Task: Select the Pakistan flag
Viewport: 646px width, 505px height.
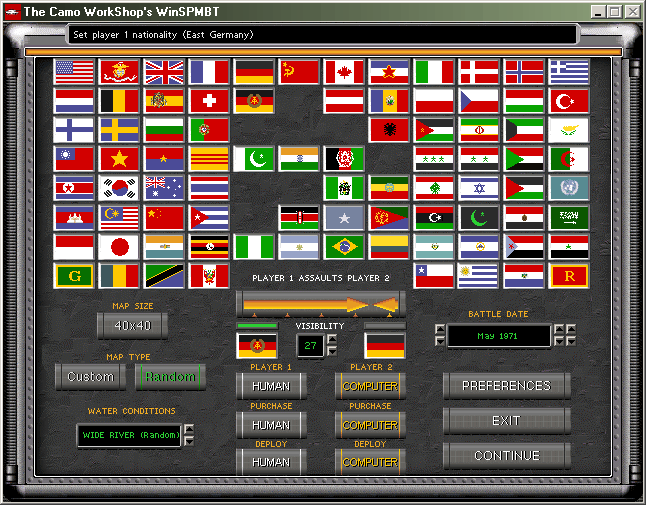Action: [x=254, y=159]
